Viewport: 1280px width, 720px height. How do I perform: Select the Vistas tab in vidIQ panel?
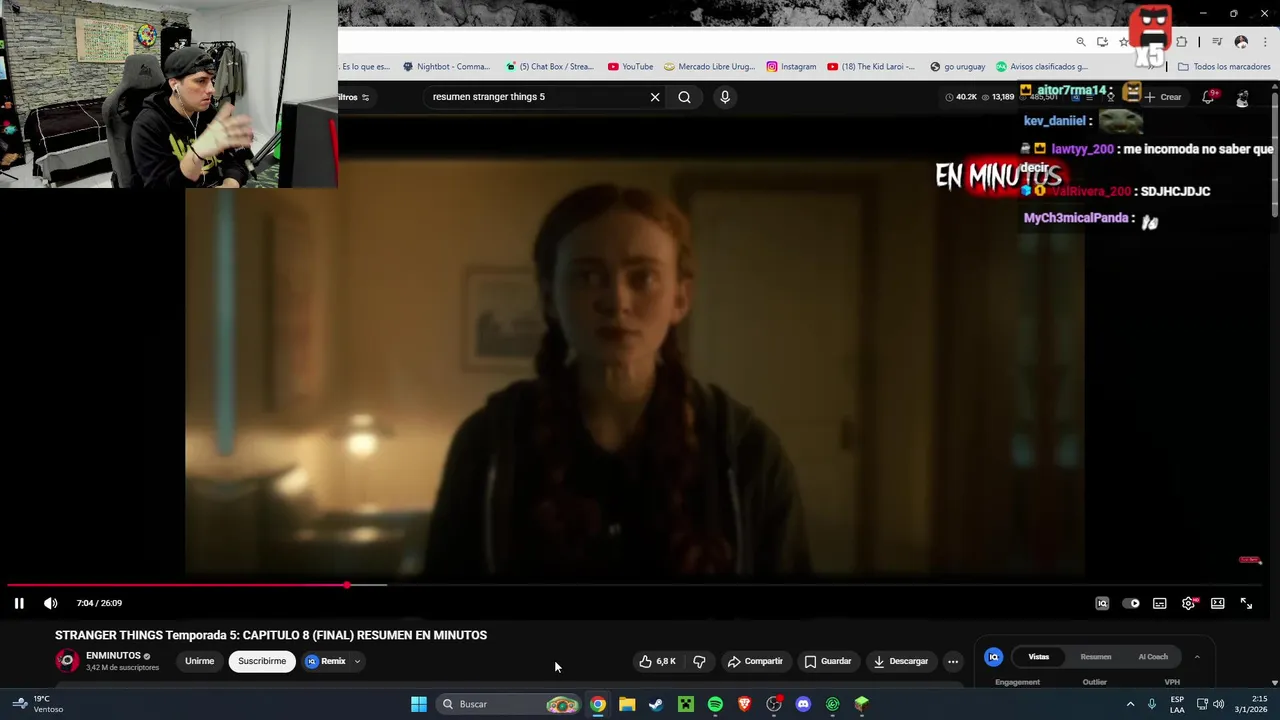click(x=1039, y=657)
